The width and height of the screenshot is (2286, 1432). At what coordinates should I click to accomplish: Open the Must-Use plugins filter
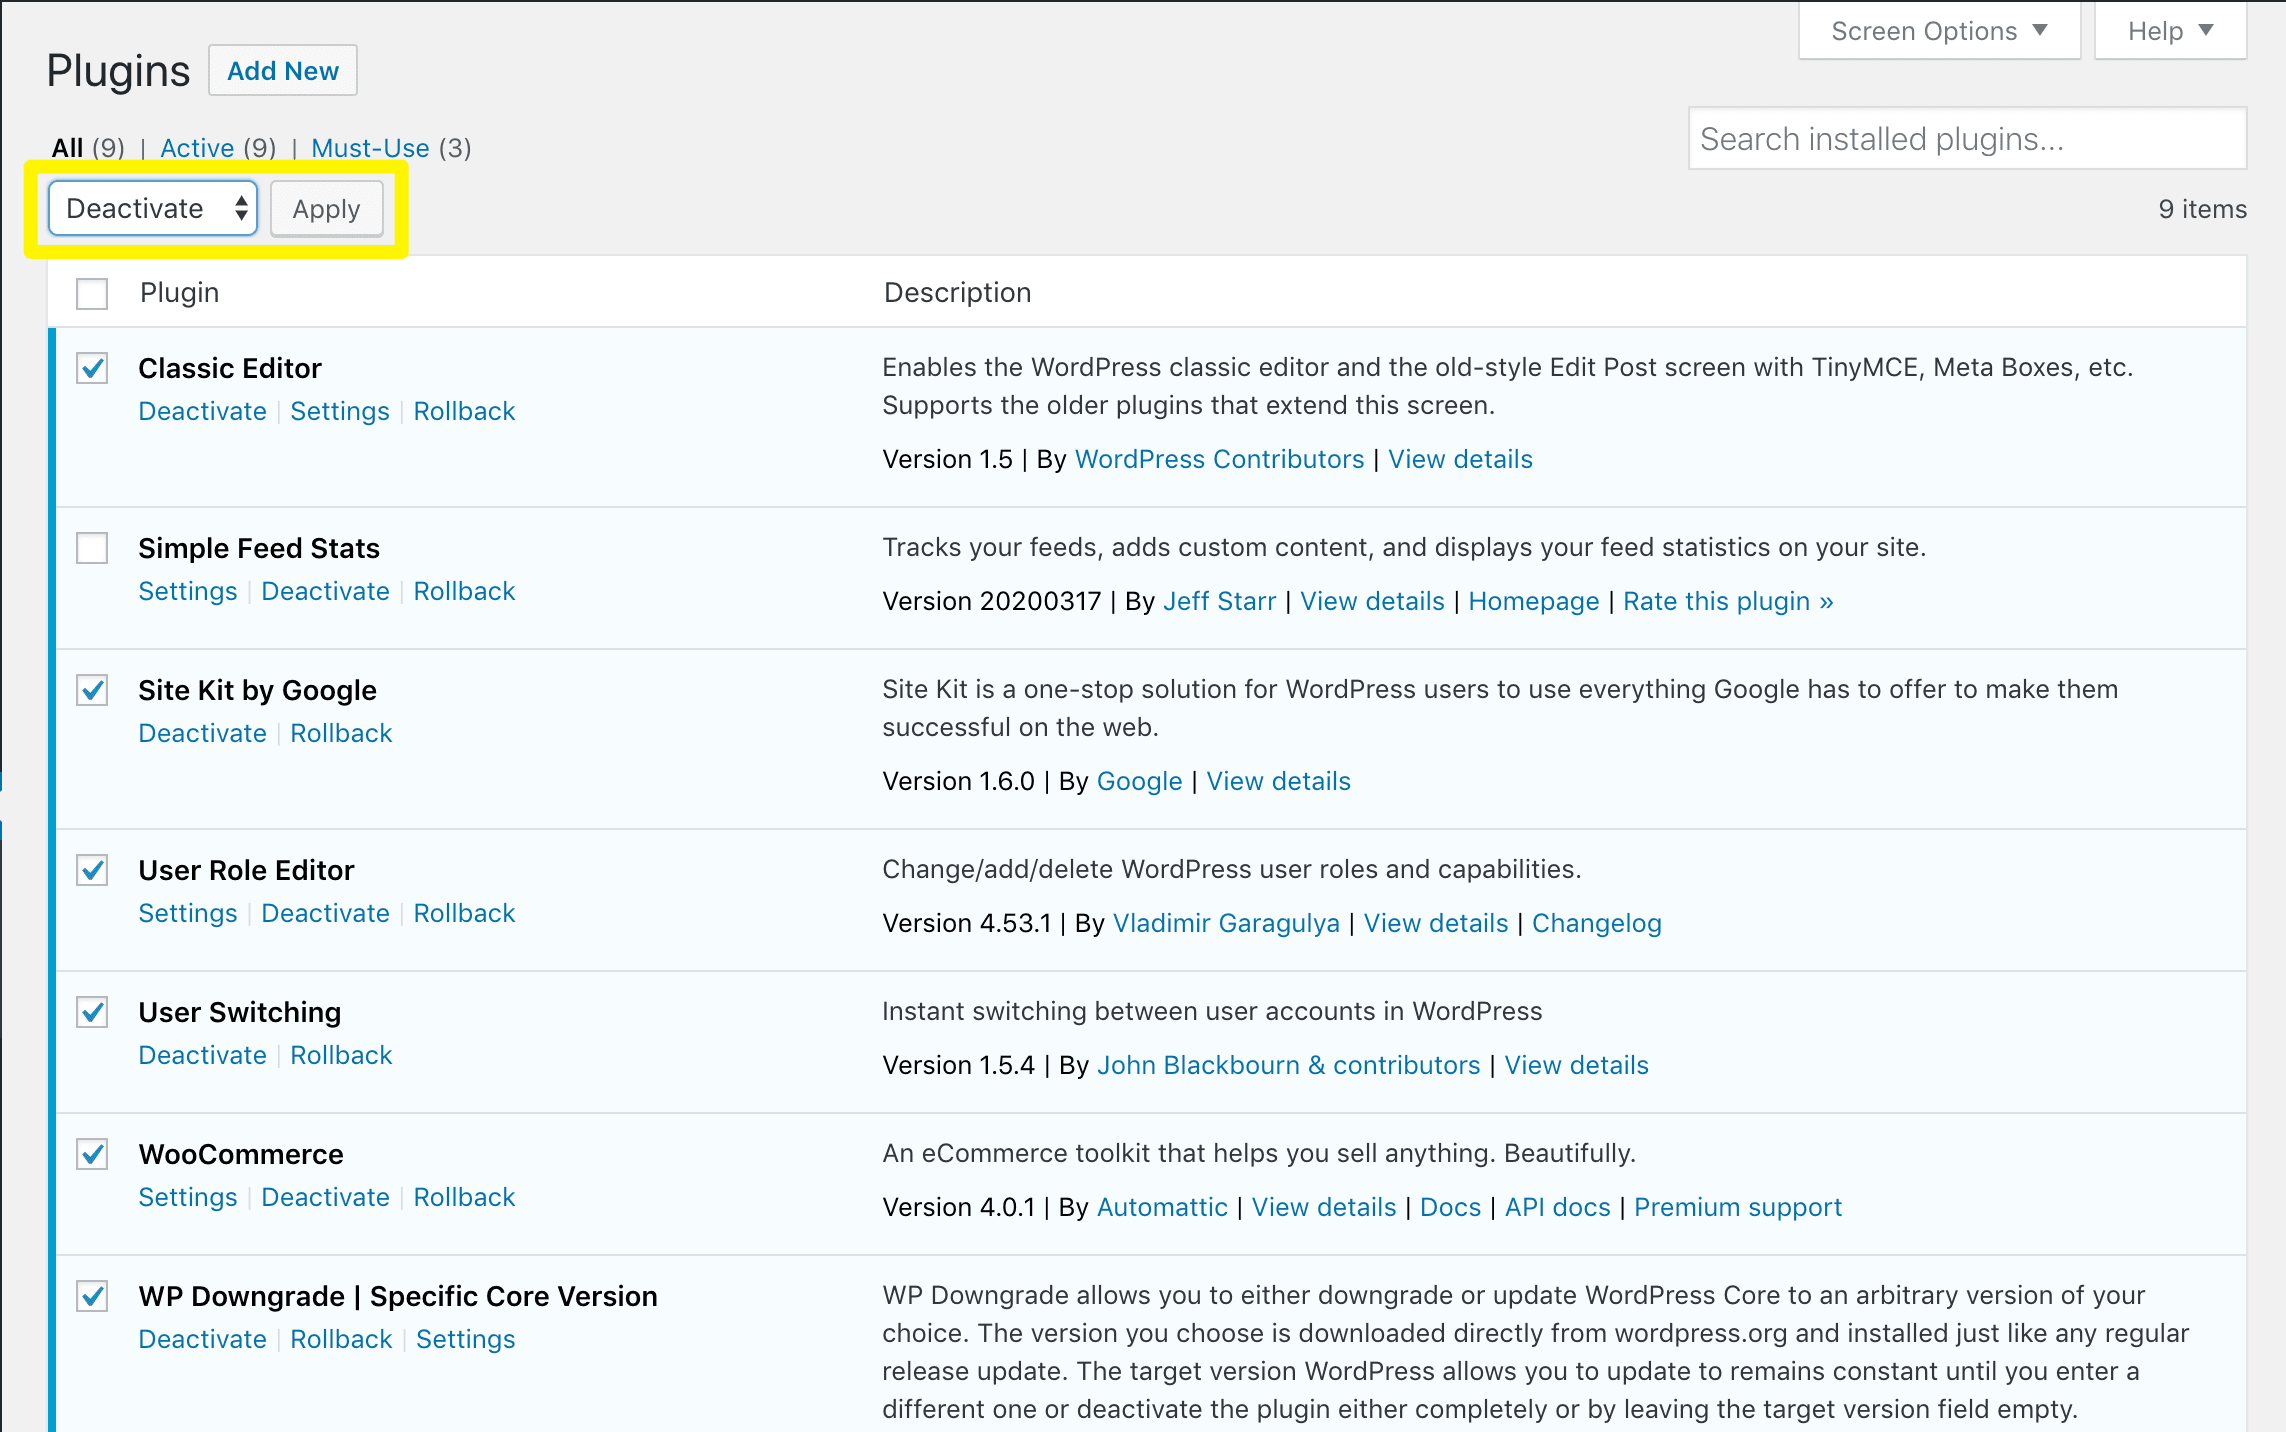click(369, 147)
